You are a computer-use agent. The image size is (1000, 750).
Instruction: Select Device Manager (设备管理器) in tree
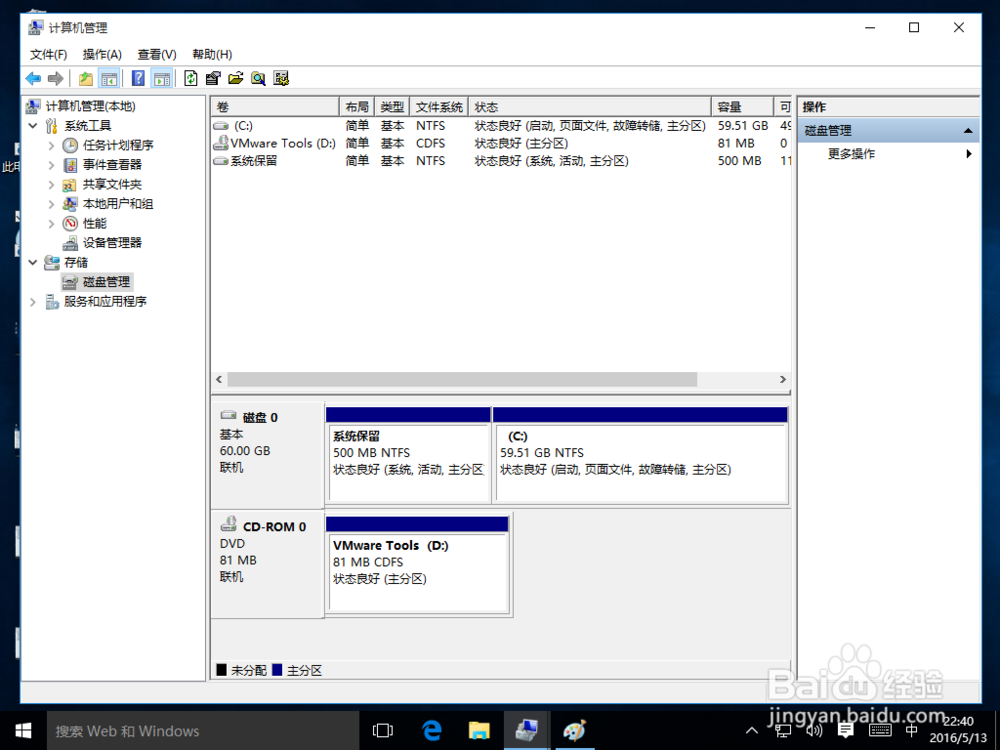[x=102, y=243]
